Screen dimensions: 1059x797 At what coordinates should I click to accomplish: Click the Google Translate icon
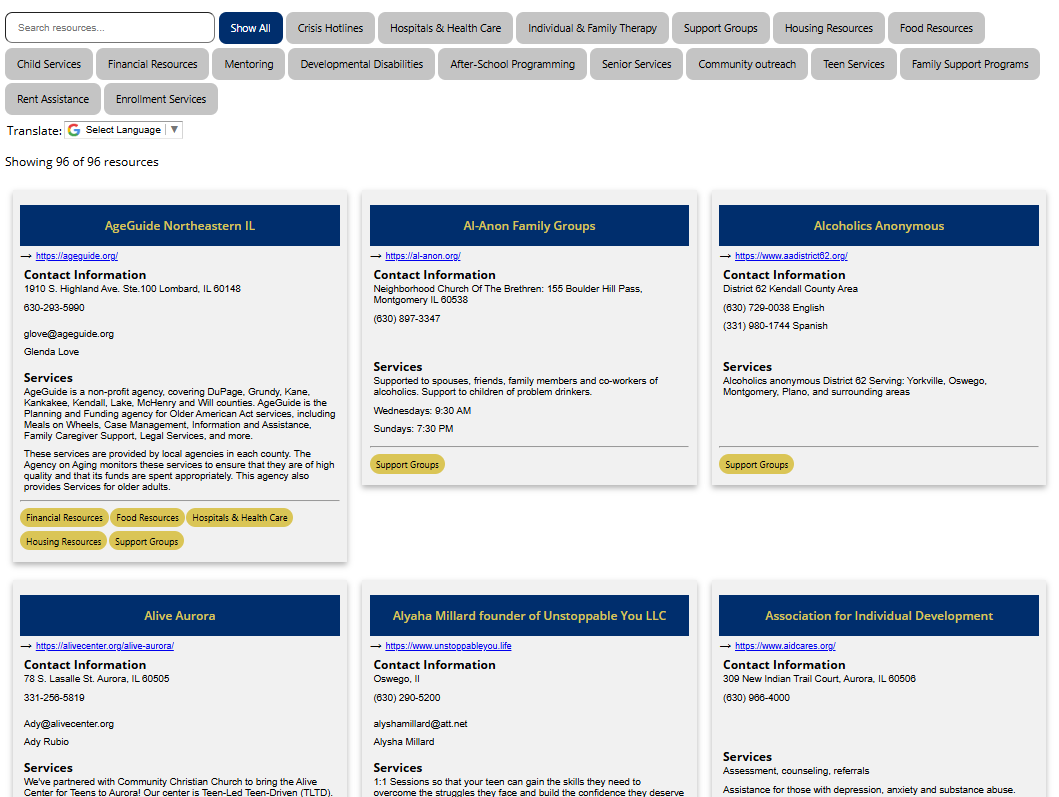click(72, 129)
